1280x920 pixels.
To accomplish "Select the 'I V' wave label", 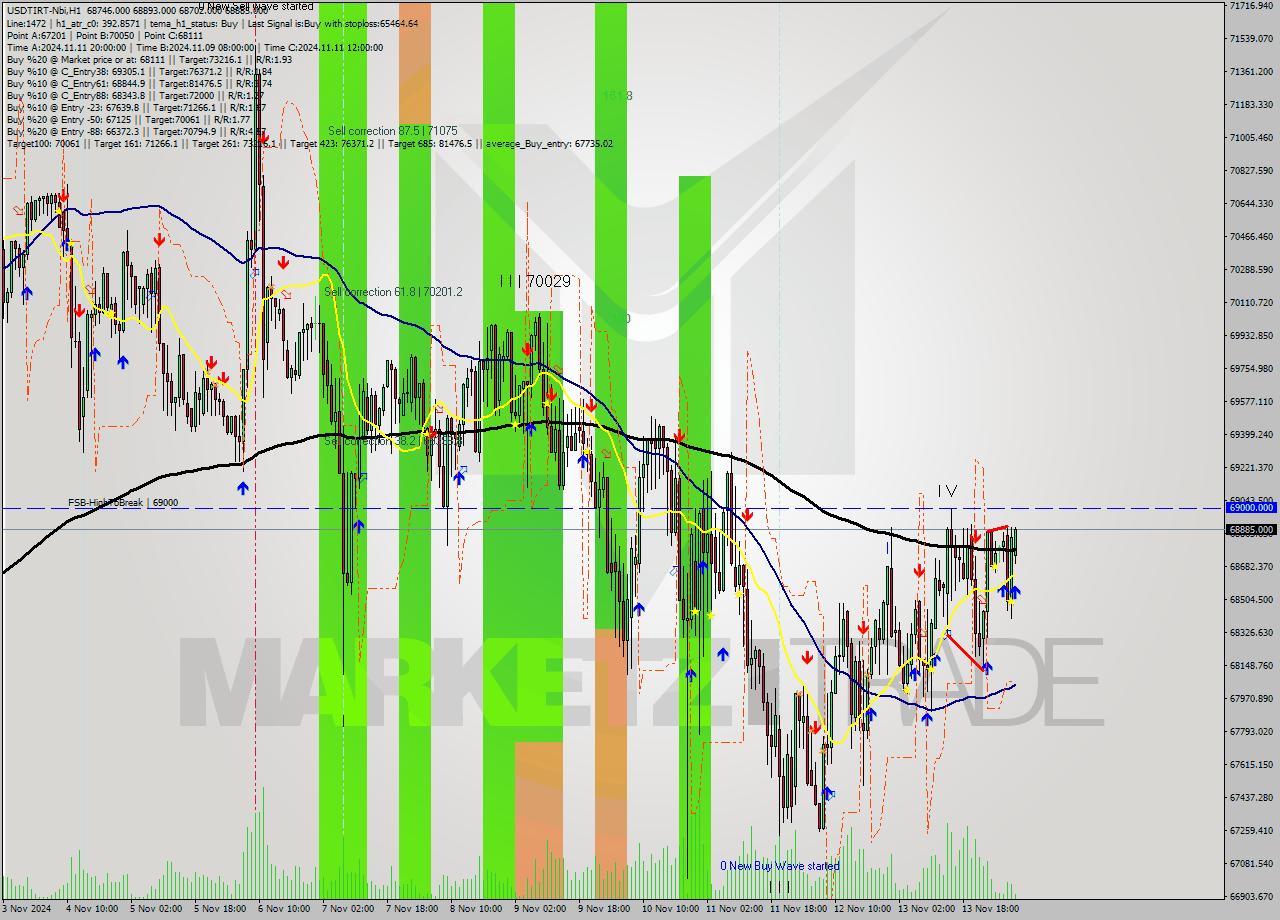I will [x=947, y=491].
